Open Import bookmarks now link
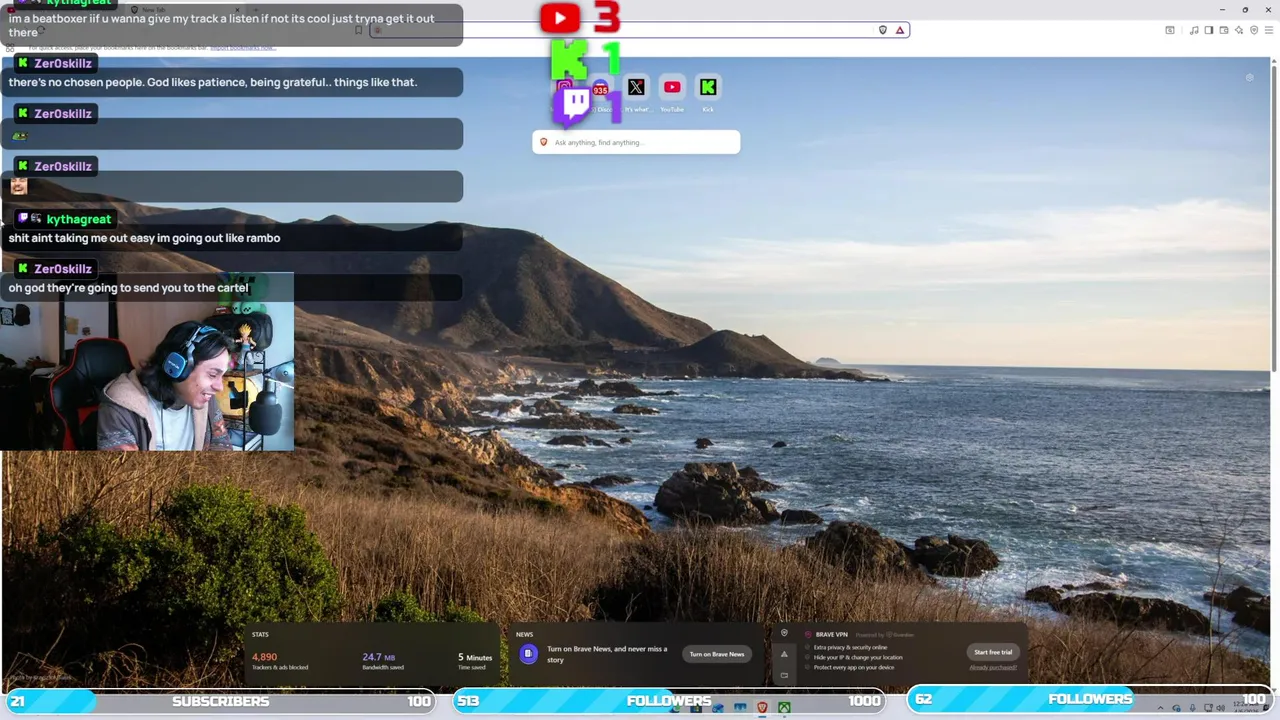1280x720 pixels. tap(243, 47)
